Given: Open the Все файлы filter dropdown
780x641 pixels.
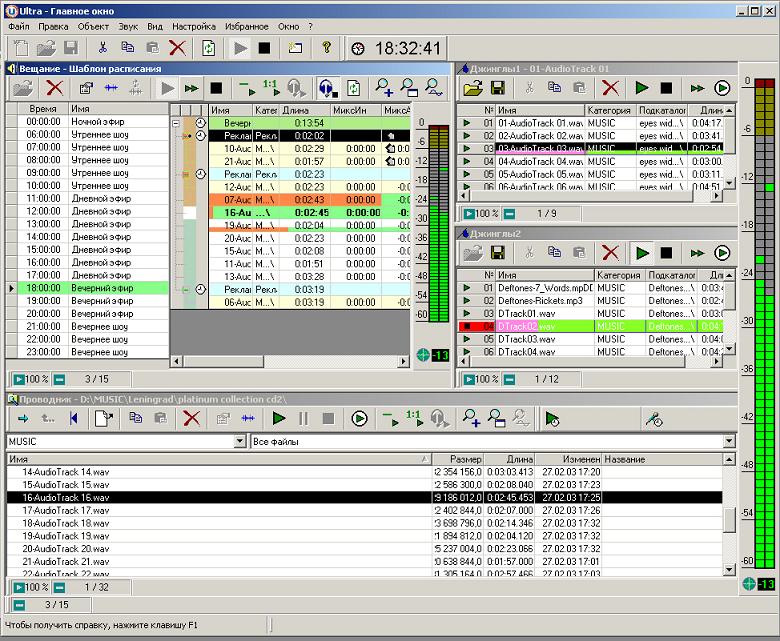Looking at the screenshot, I should pos(729,441).
